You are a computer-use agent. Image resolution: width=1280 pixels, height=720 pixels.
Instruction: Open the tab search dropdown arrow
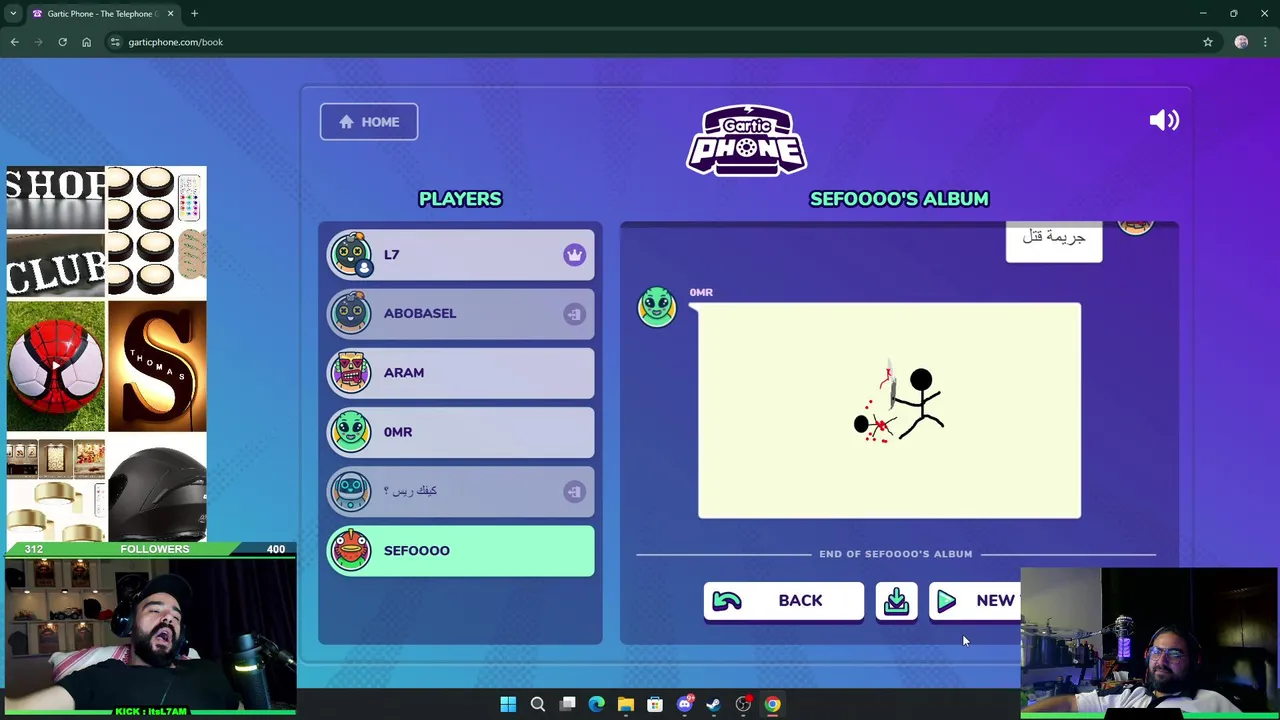pyautogui.click(x=13, y=13)
